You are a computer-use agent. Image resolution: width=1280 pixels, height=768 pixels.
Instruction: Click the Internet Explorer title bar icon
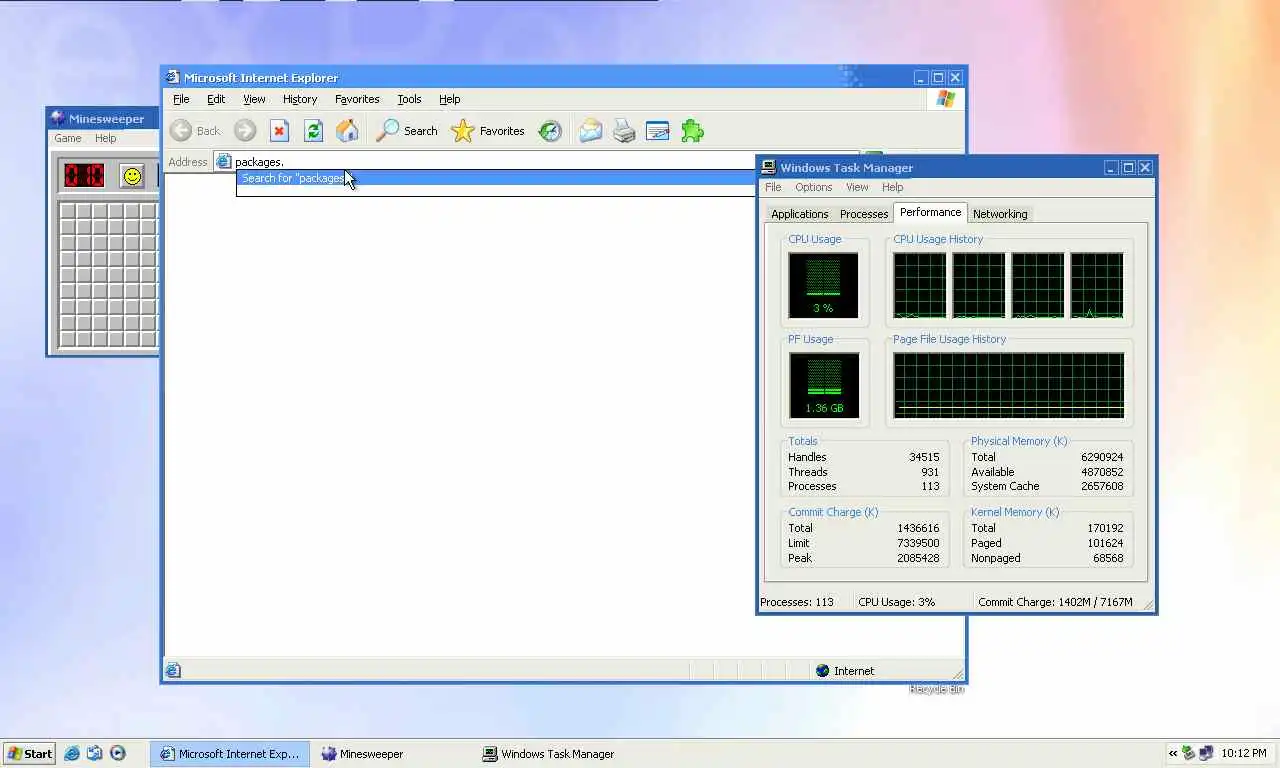pyautogui.click(x=172, y=77)
